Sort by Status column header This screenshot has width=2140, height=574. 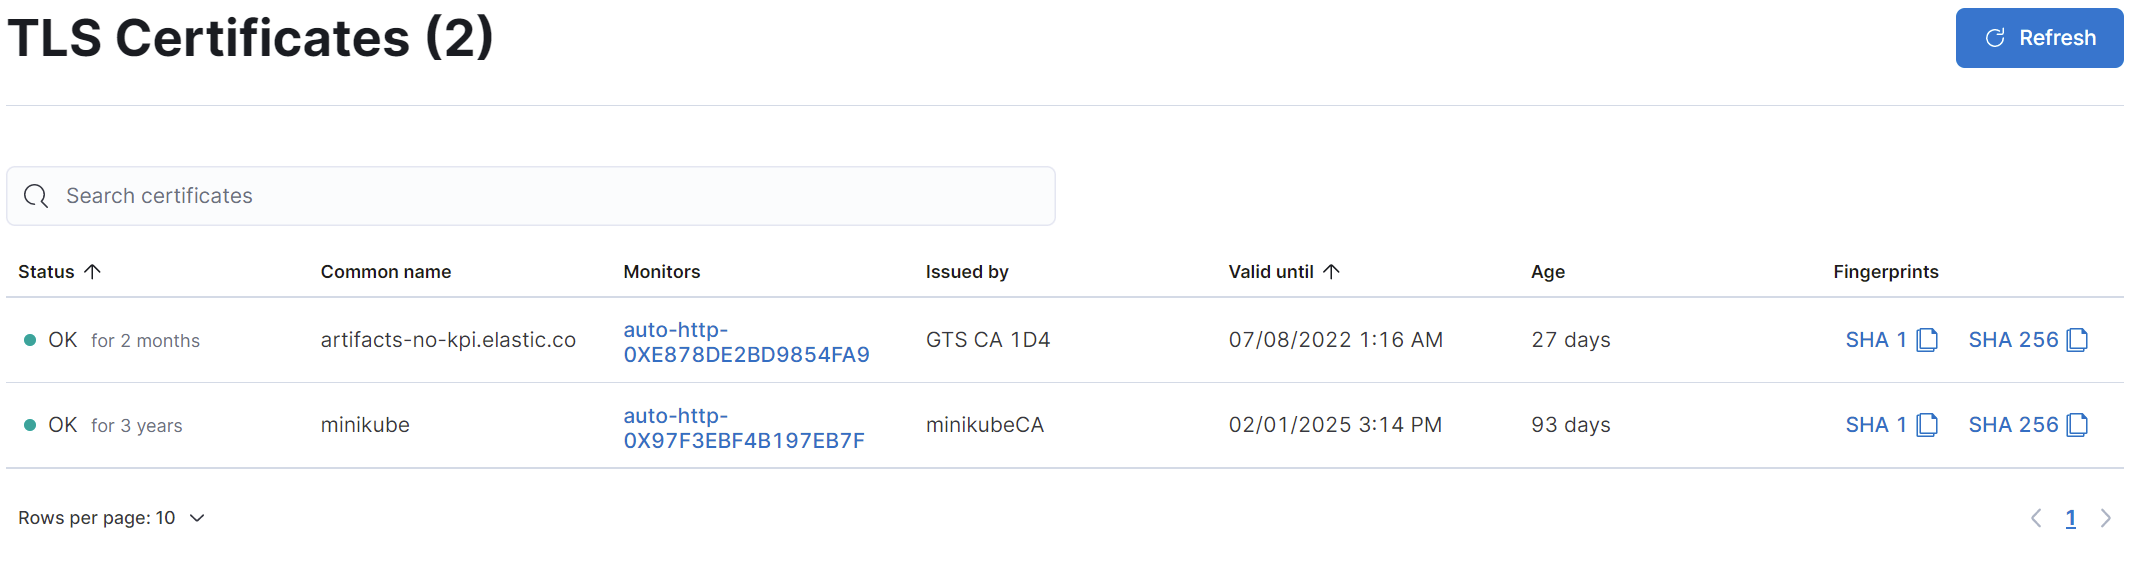click(47, 272)
